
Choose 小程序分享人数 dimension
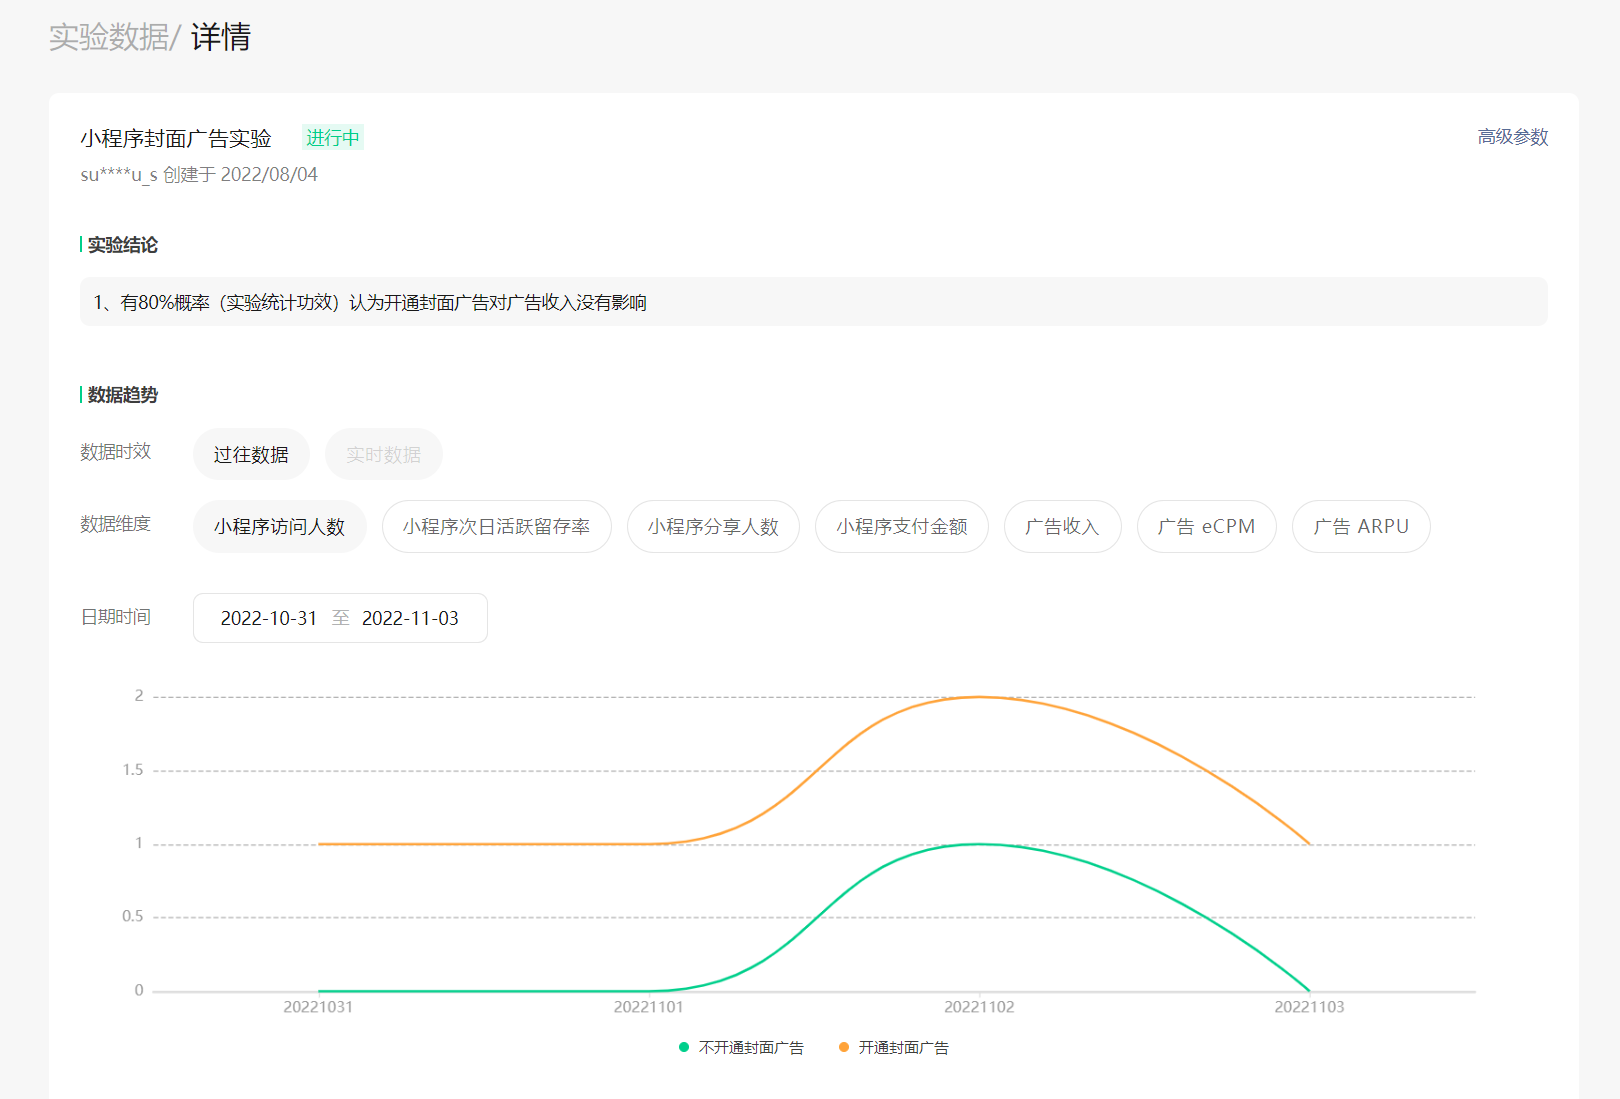click(712, 527)
